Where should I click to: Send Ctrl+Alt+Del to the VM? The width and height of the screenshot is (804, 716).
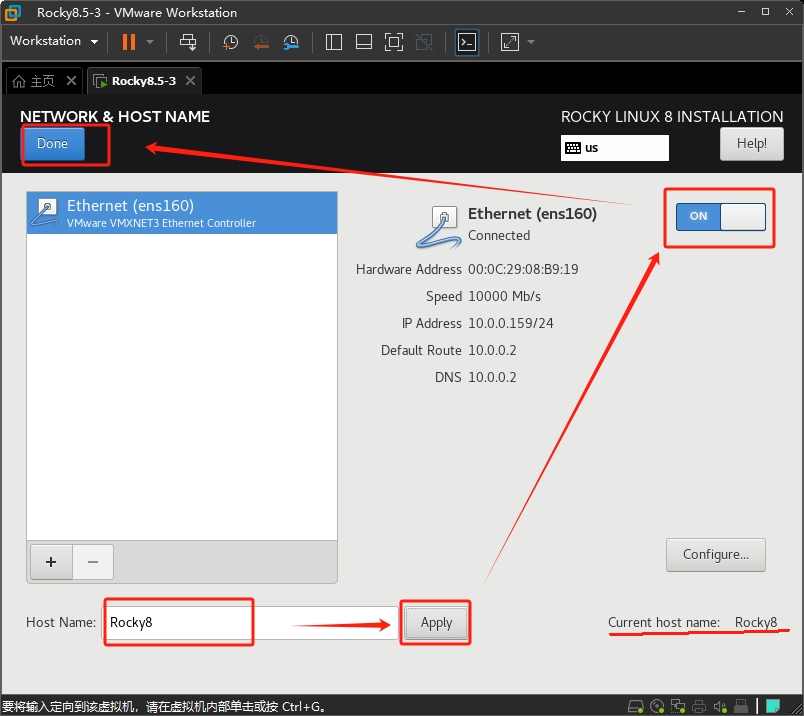188,42
